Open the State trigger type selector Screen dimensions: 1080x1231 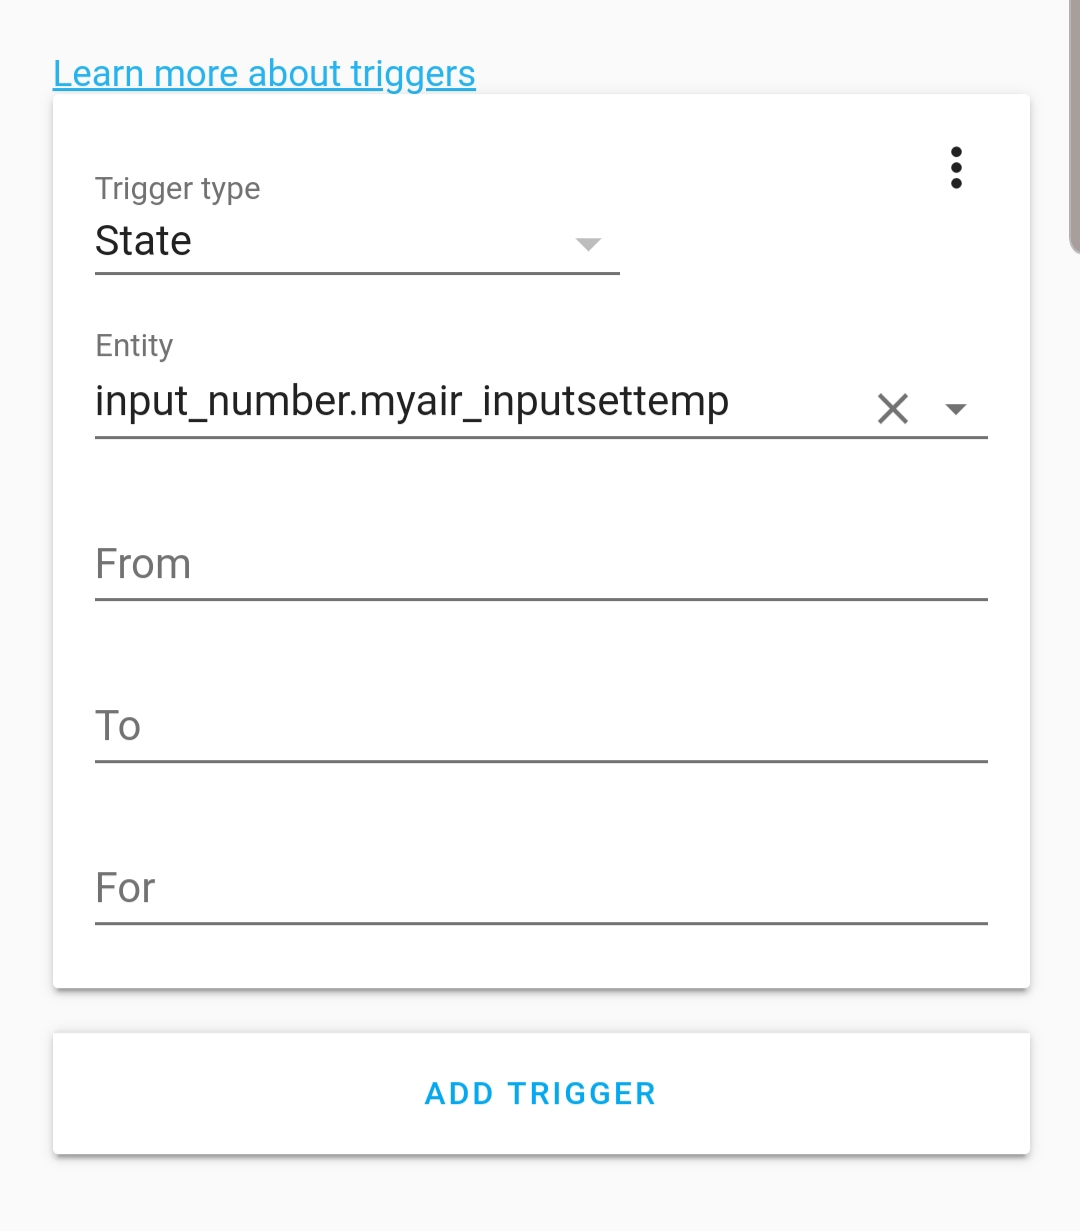point(300,240)
